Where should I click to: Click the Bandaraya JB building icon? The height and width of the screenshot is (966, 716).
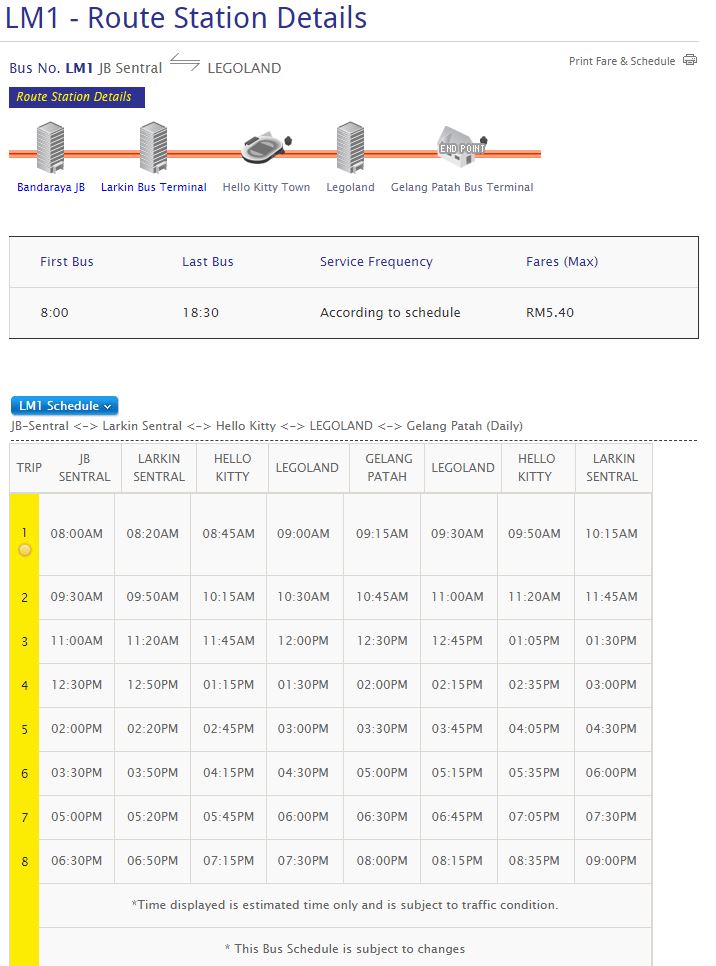click(50, 148)
